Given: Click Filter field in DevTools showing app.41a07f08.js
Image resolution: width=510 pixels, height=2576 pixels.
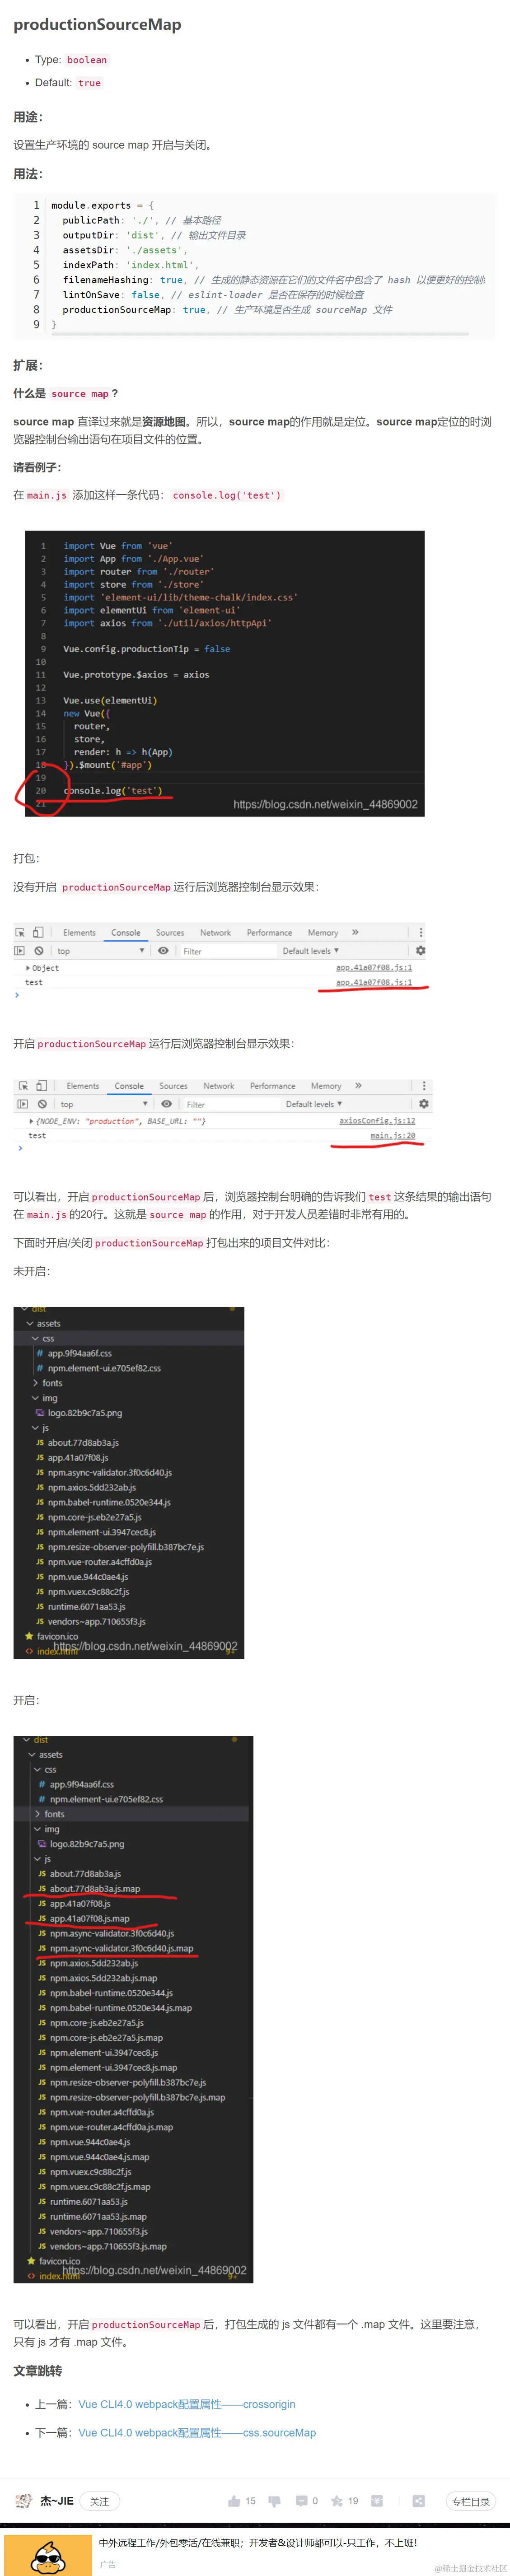Looking at the screenshot, I should [x=228, y=951].
